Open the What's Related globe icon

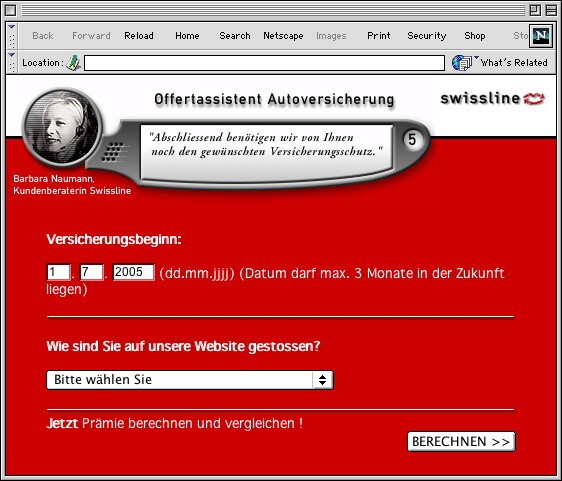click(462, 63)
